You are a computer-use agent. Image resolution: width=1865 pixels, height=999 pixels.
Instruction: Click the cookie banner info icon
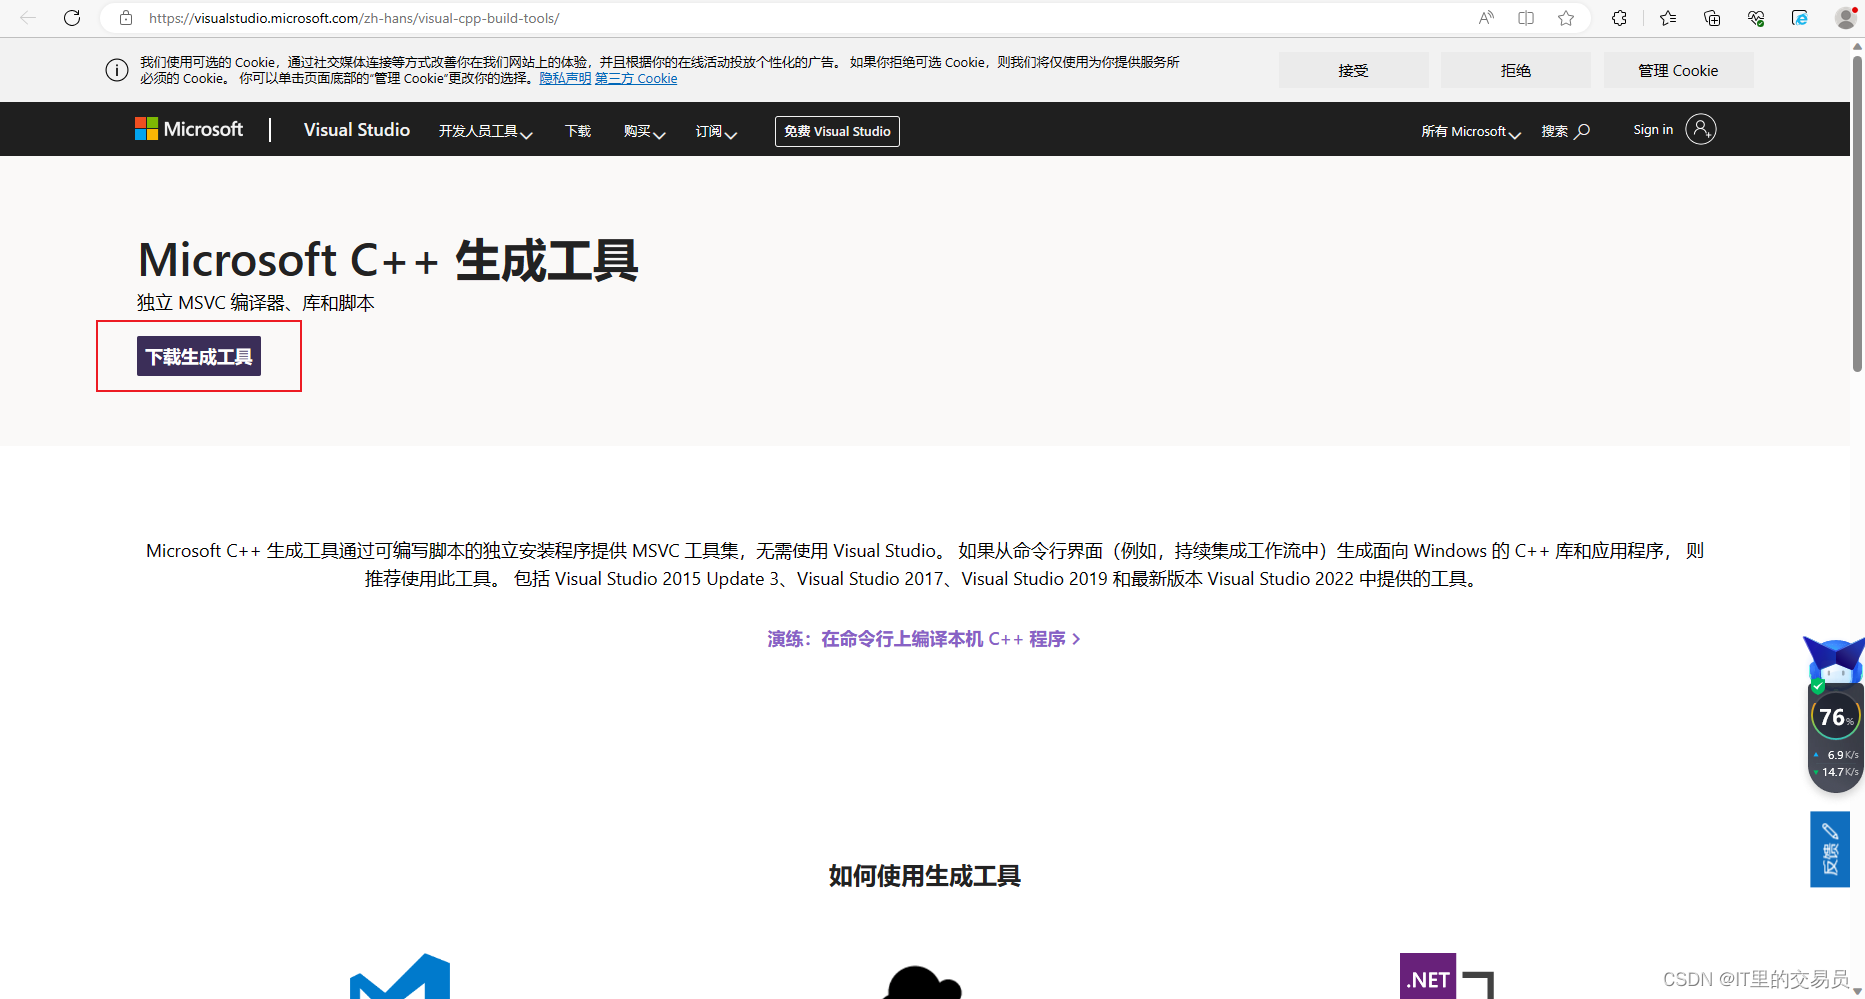click(x=117, y=70)
